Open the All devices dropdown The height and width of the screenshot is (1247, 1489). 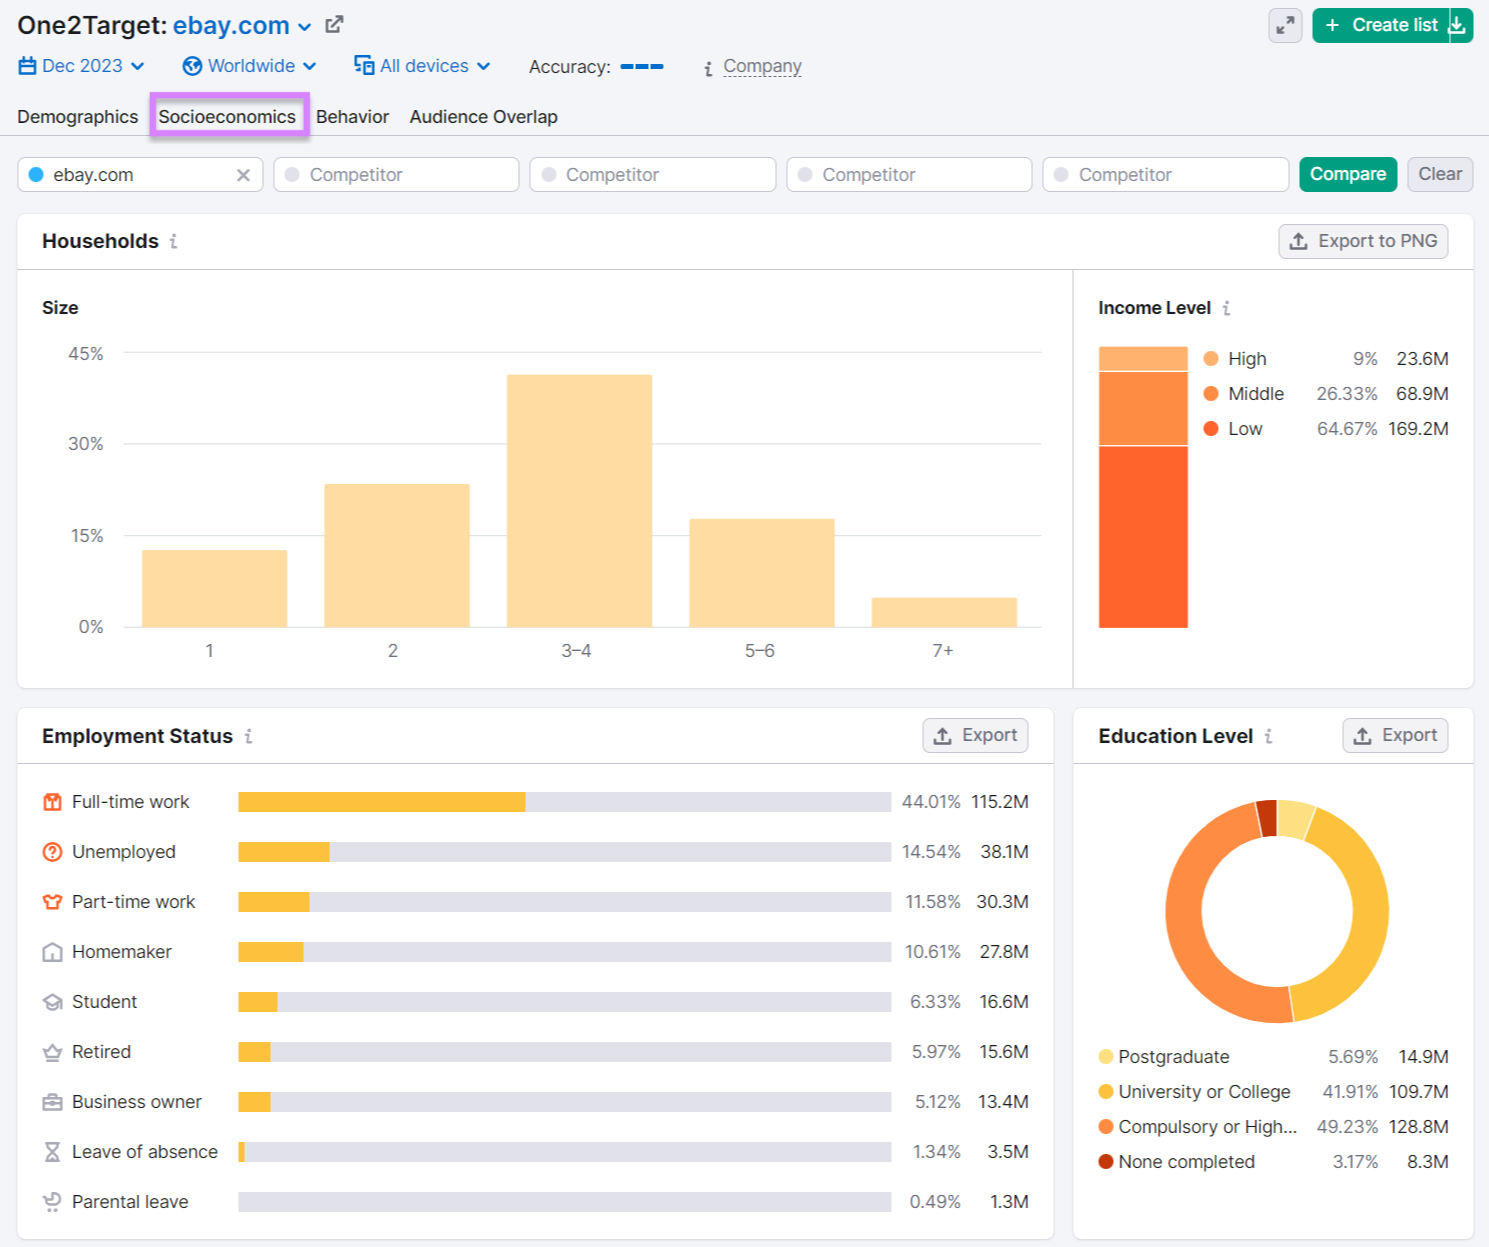[423, 65]
